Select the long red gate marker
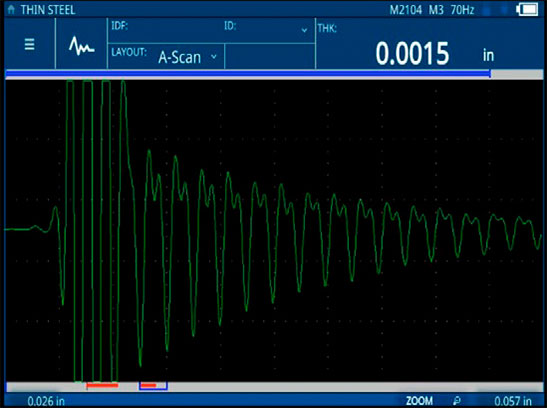The image size is (547, 408). tap(102, 385)
